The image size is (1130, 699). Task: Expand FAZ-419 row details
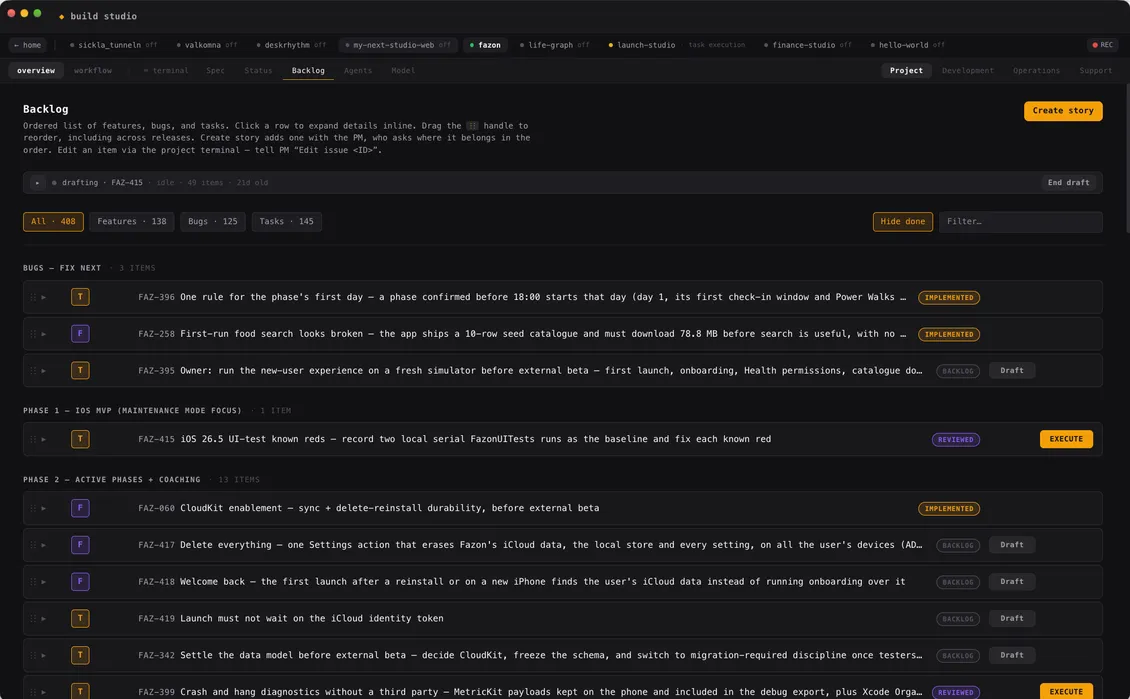[44, 618]
